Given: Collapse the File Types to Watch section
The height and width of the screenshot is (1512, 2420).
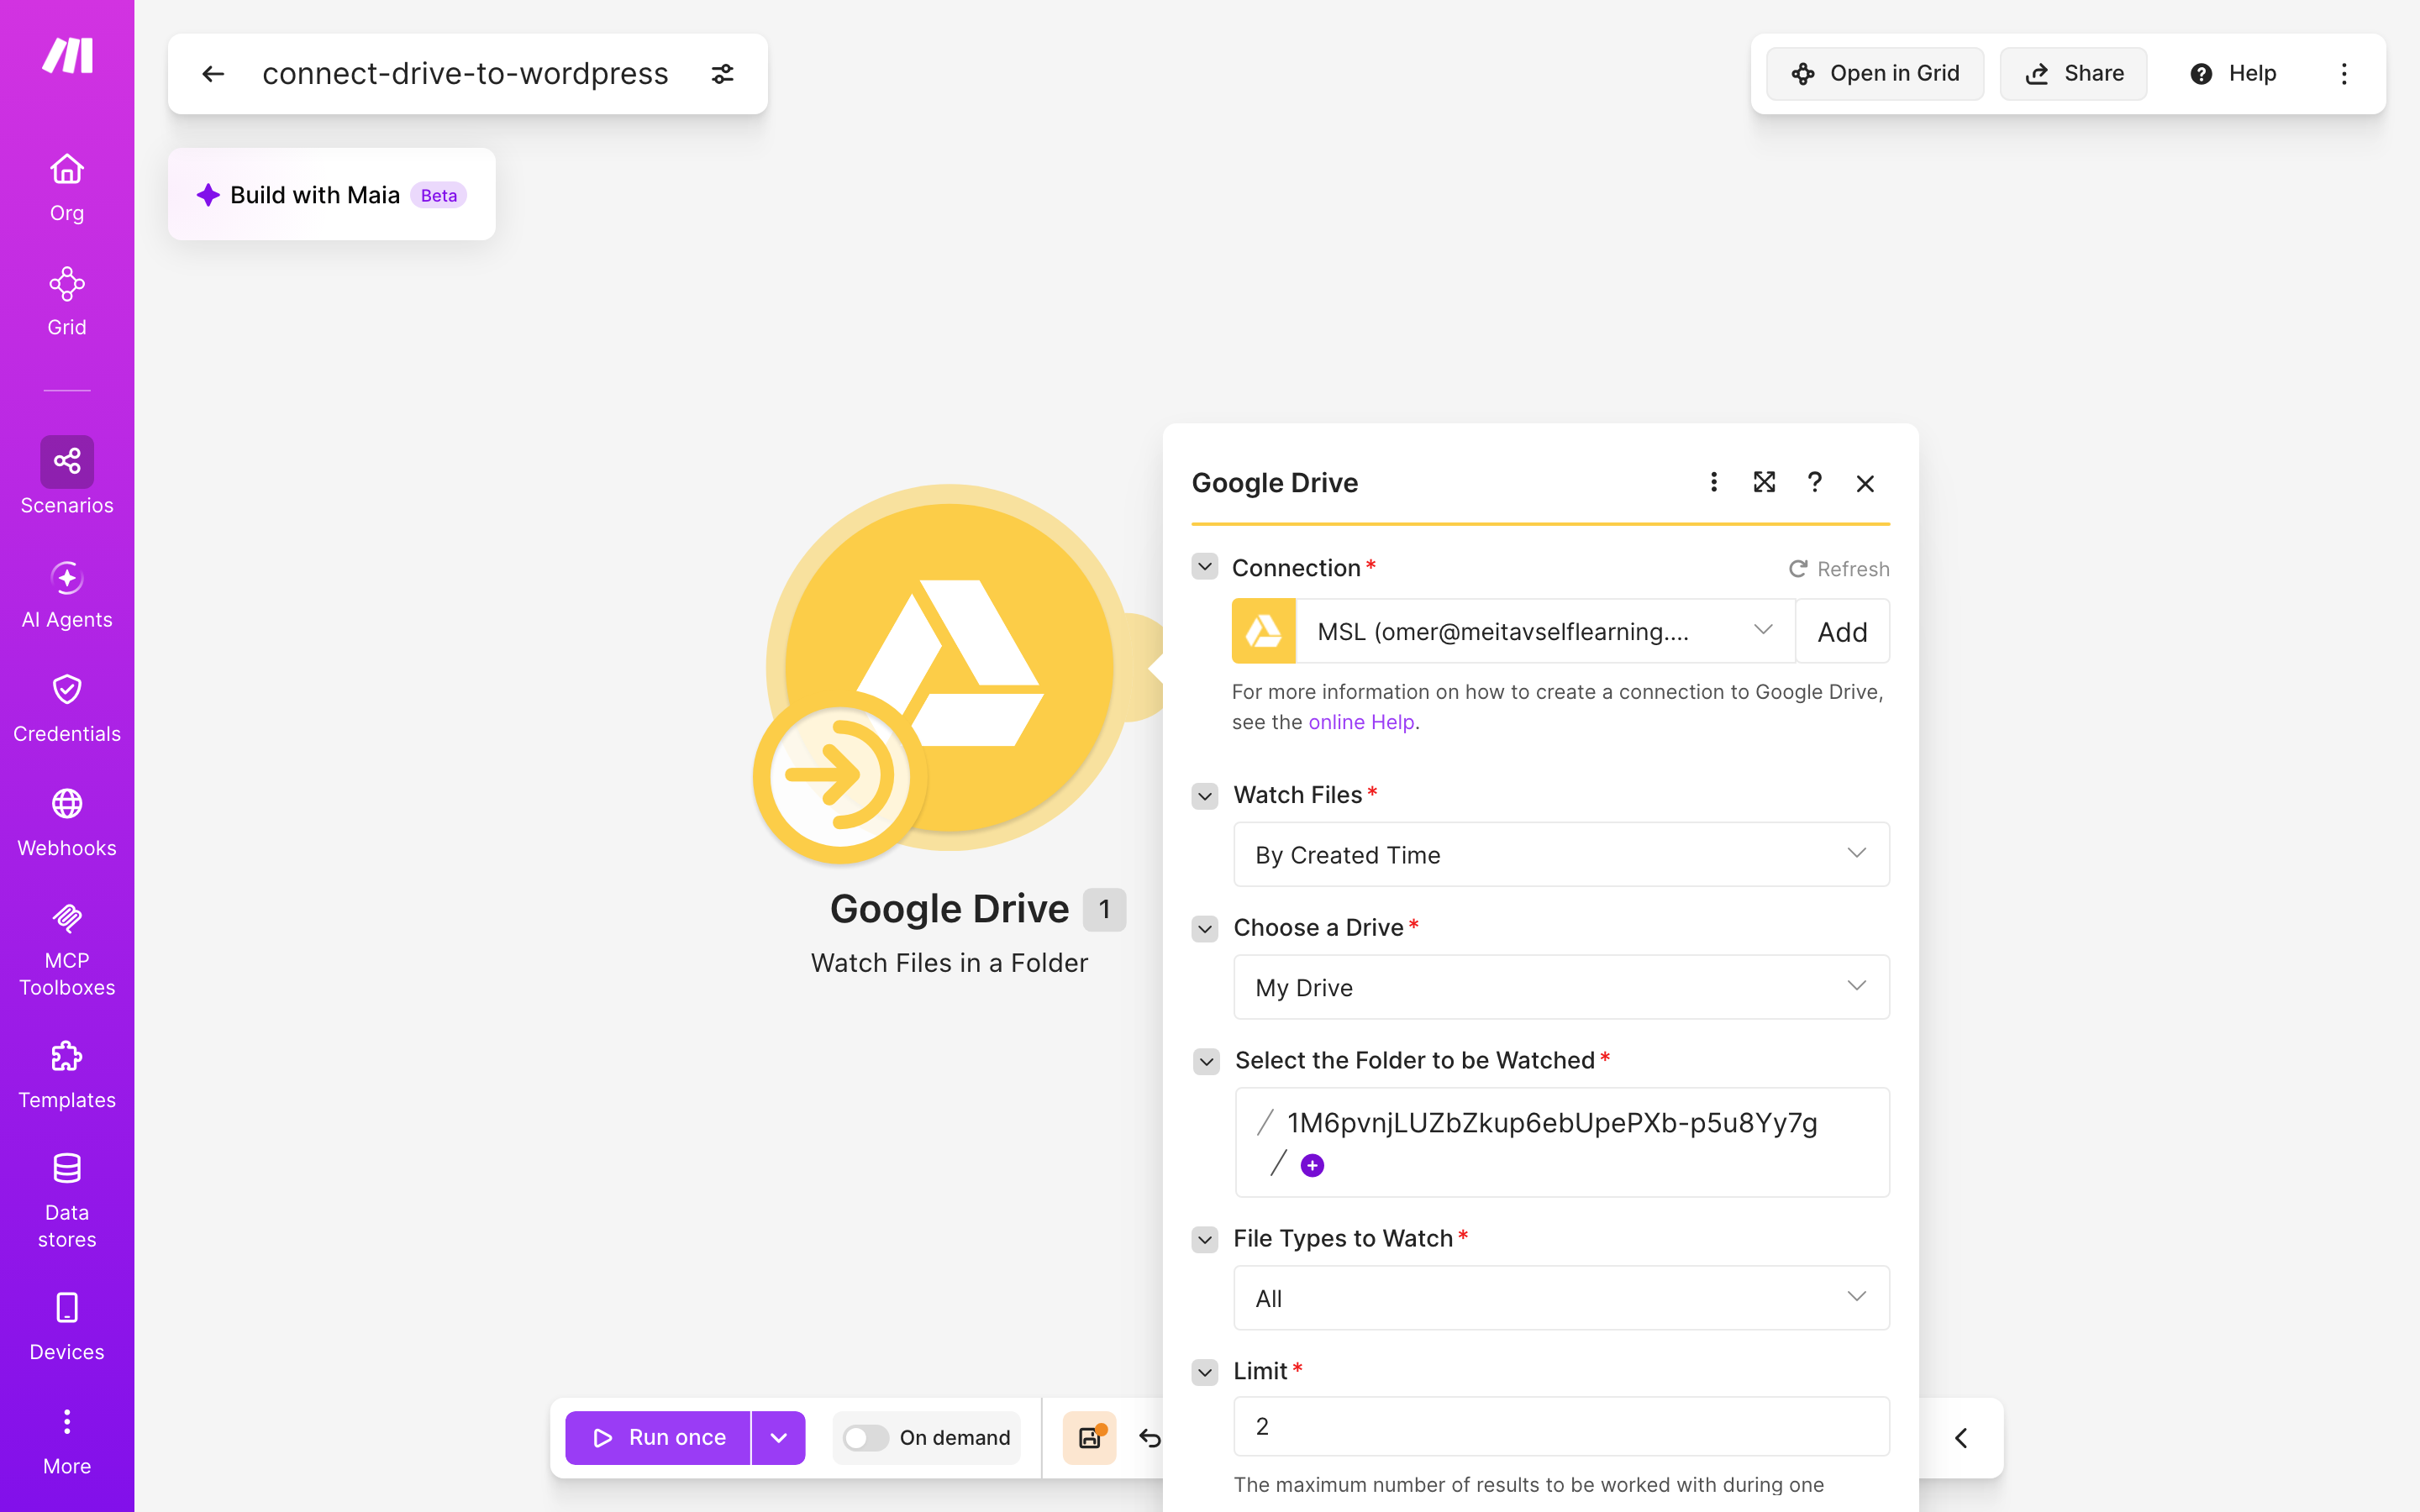Looking at the screenshot, I should point(1205,1240).
